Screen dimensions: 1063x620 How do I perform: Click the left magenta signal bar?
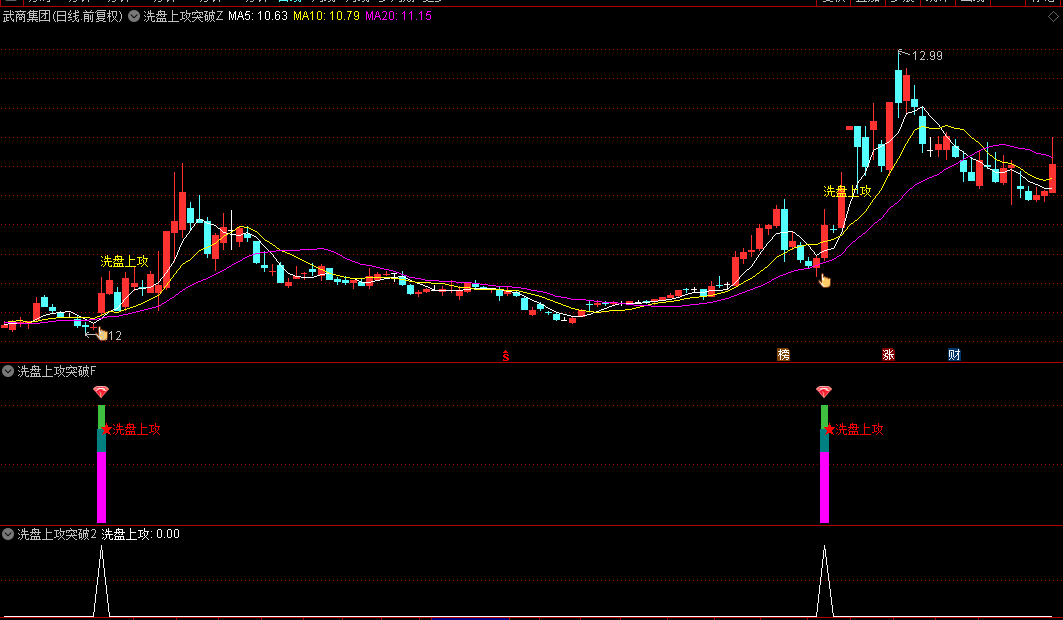[102, 487]
